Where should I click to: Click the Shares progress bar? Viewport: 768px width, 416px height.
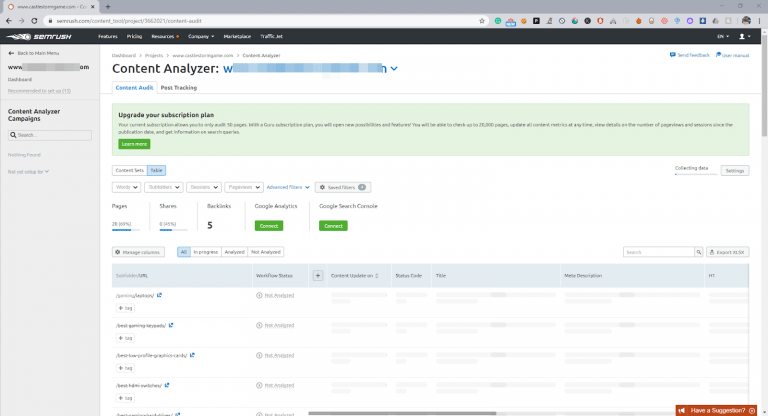click(x=173, y=229)
